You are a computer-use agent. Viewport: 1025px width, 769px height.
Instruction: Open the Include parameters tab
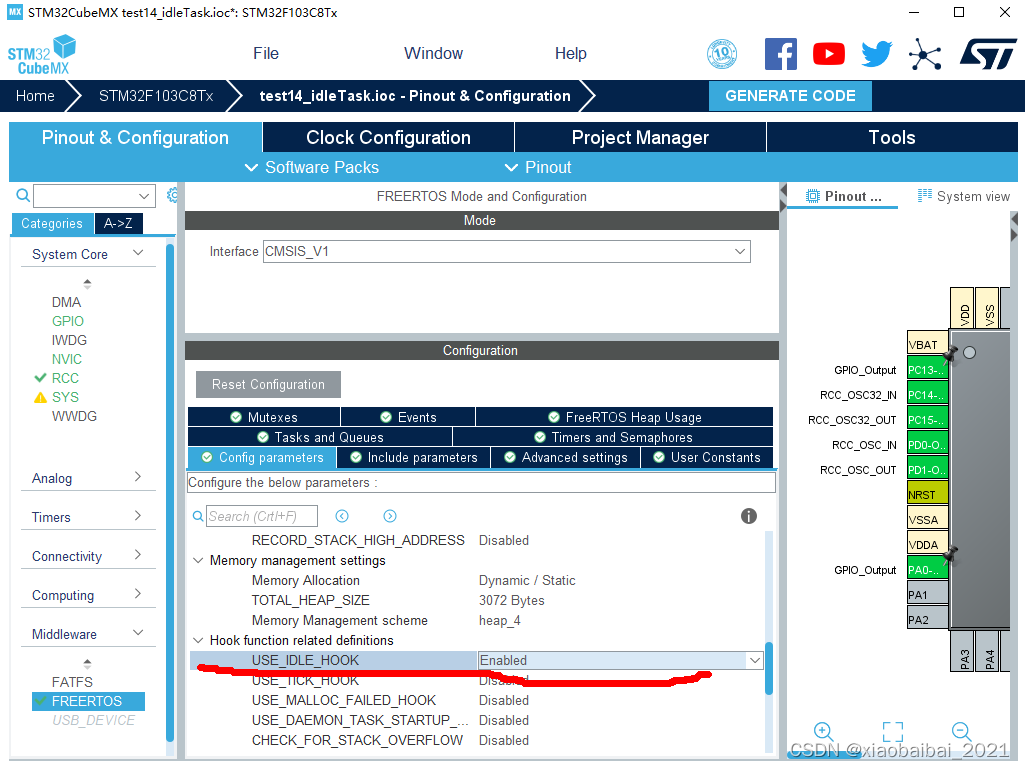coord(414,457)
